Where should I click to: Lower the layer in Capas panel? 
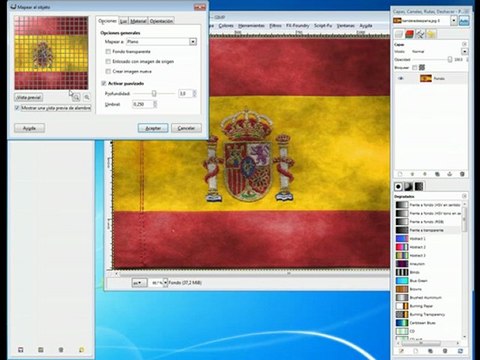point(425,174)
